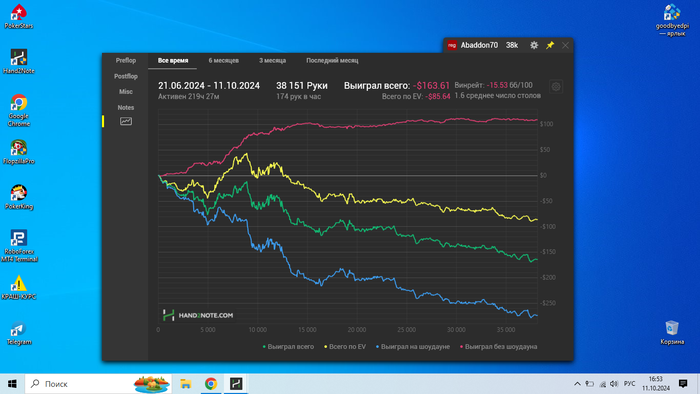Screen dimensions: 700x394
Task: Close the Abaddon70 popup window
Action: tap(565, 45)
